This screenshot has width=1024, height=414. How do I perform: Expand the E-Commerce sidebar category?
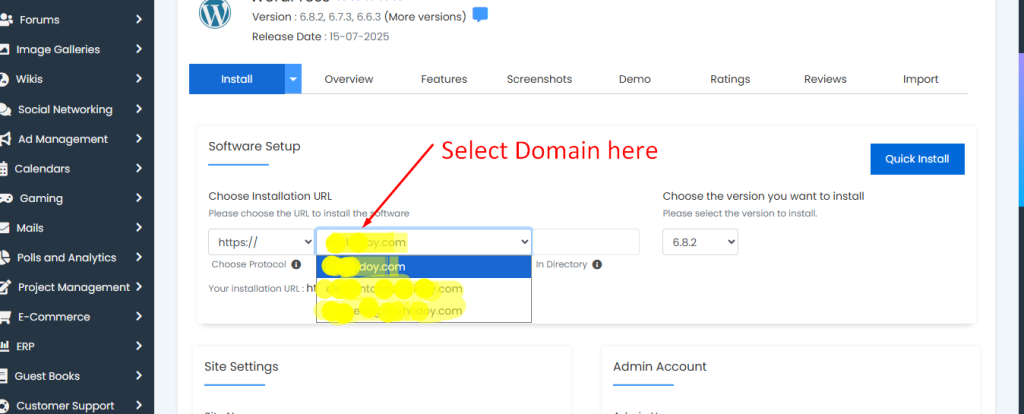[x=138, y=317]
